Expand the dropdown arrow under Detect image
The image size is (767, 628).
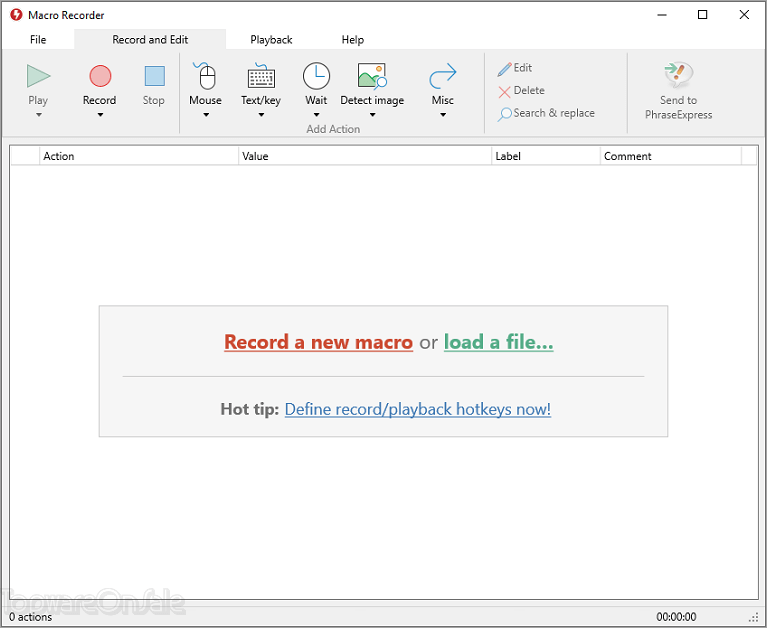[372, 115]
